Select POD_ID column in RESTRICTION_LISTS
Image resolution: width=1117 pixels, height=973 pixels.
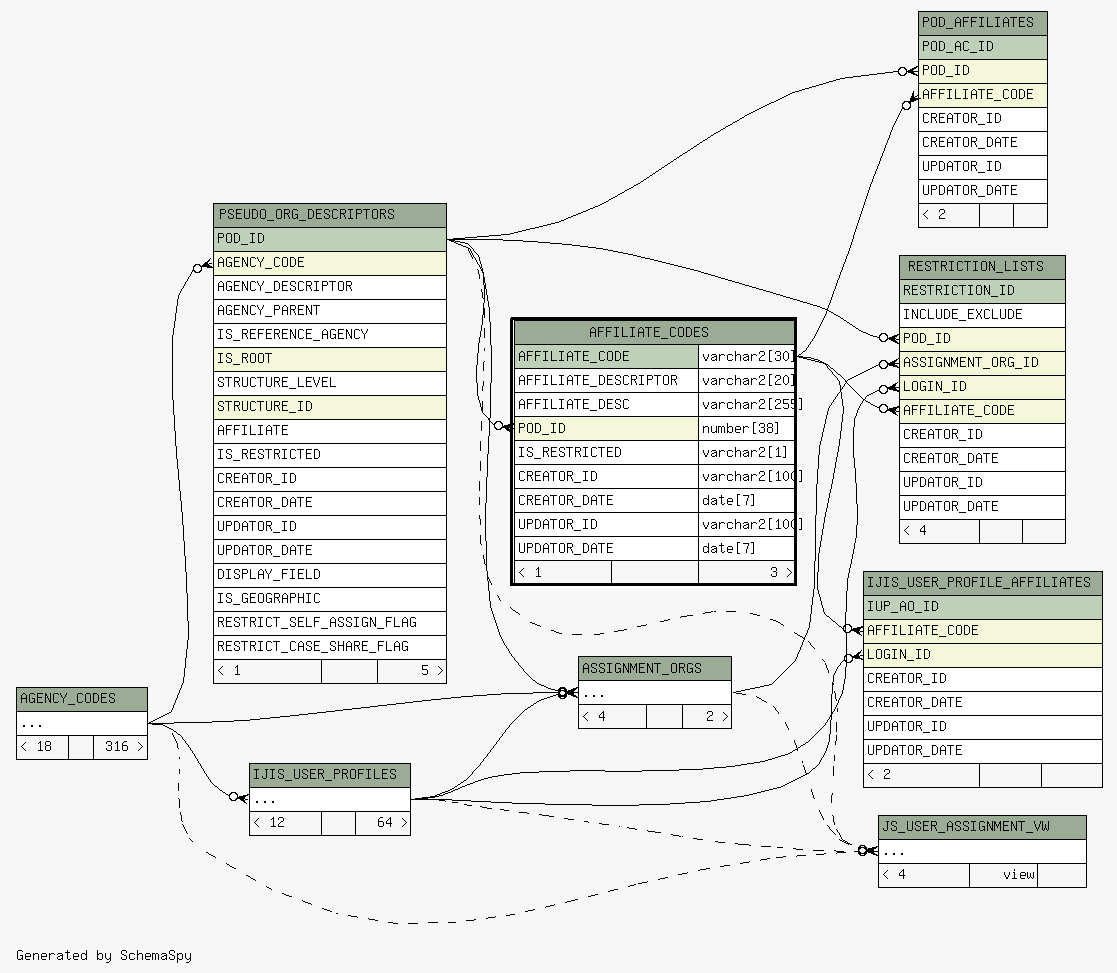pyautogui.click(x=982, y=339)
